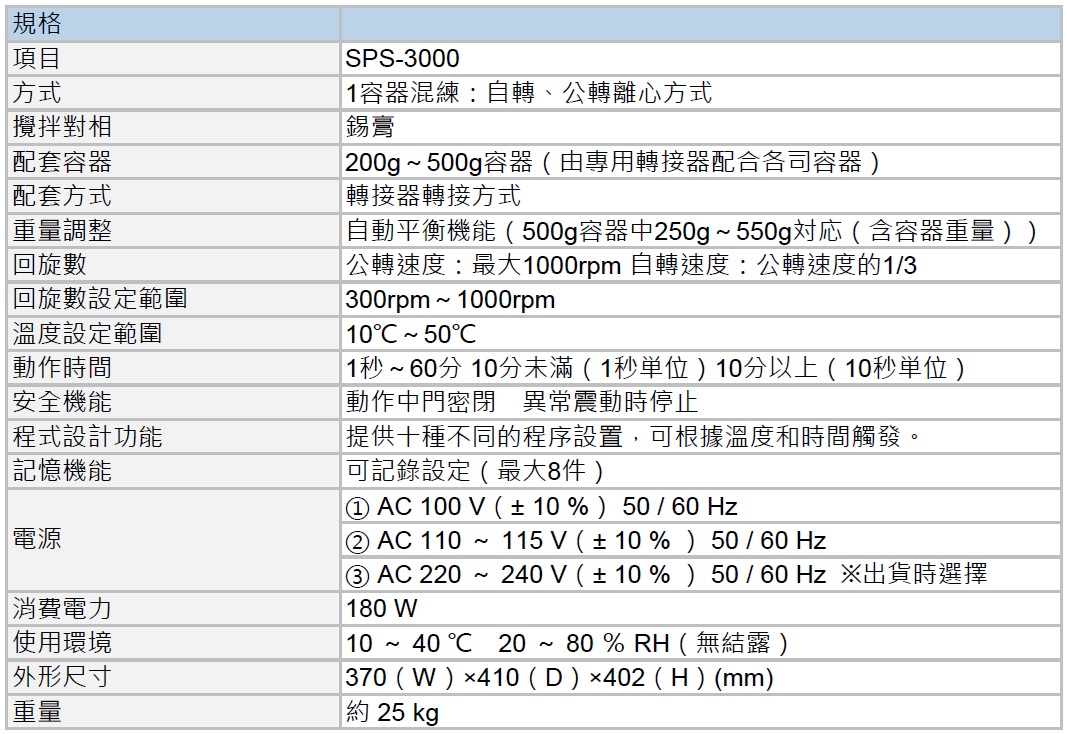Screen dimensions: 1067x734
Task: Select the 約 25 kg weight value
Action: pyautogui.click(x=392, y=713)
